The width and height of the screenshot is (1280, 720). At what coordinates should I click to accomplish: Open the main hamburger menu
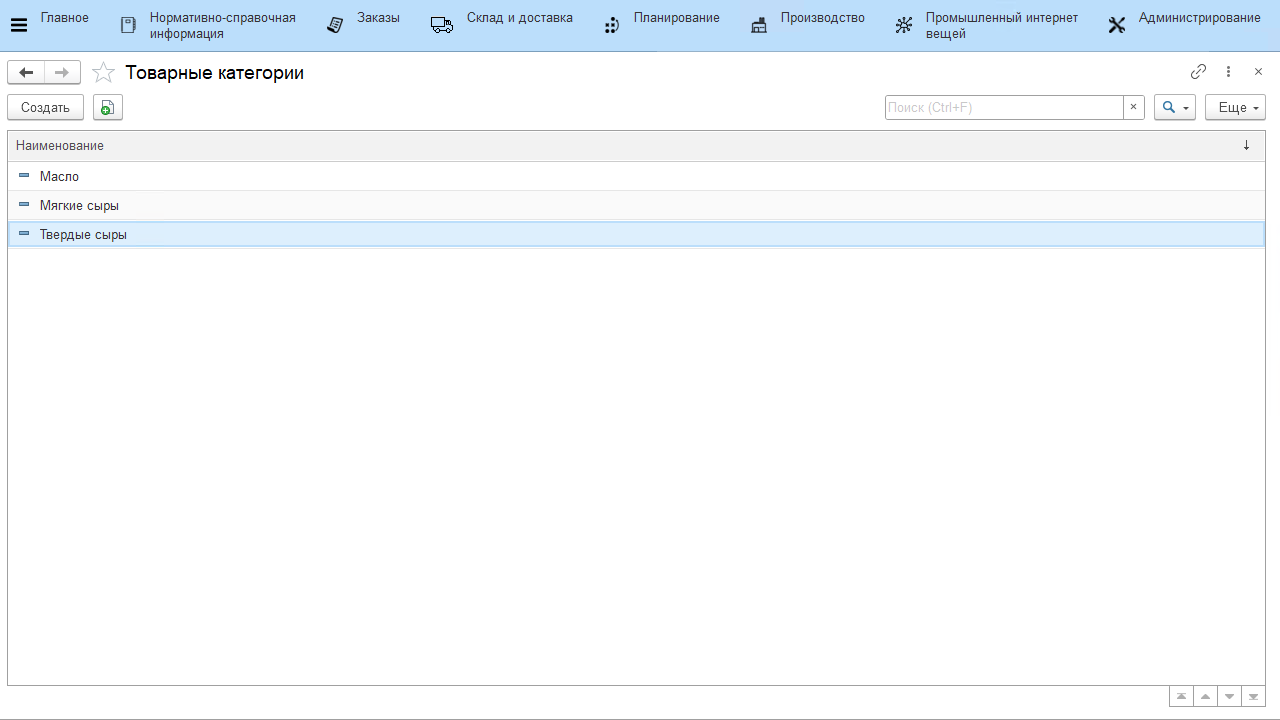(x=18, y=25)
